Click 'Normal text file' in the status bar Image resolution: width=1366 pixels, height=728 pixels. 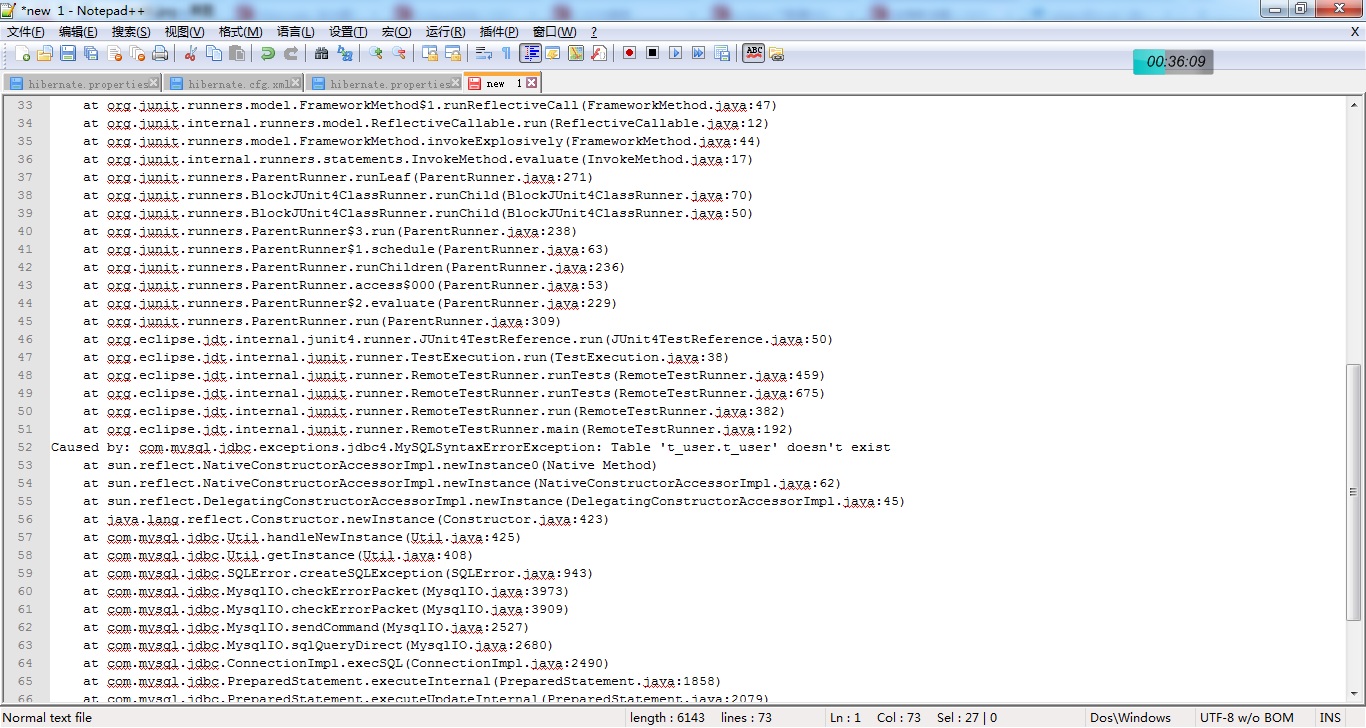coord(47,717)
